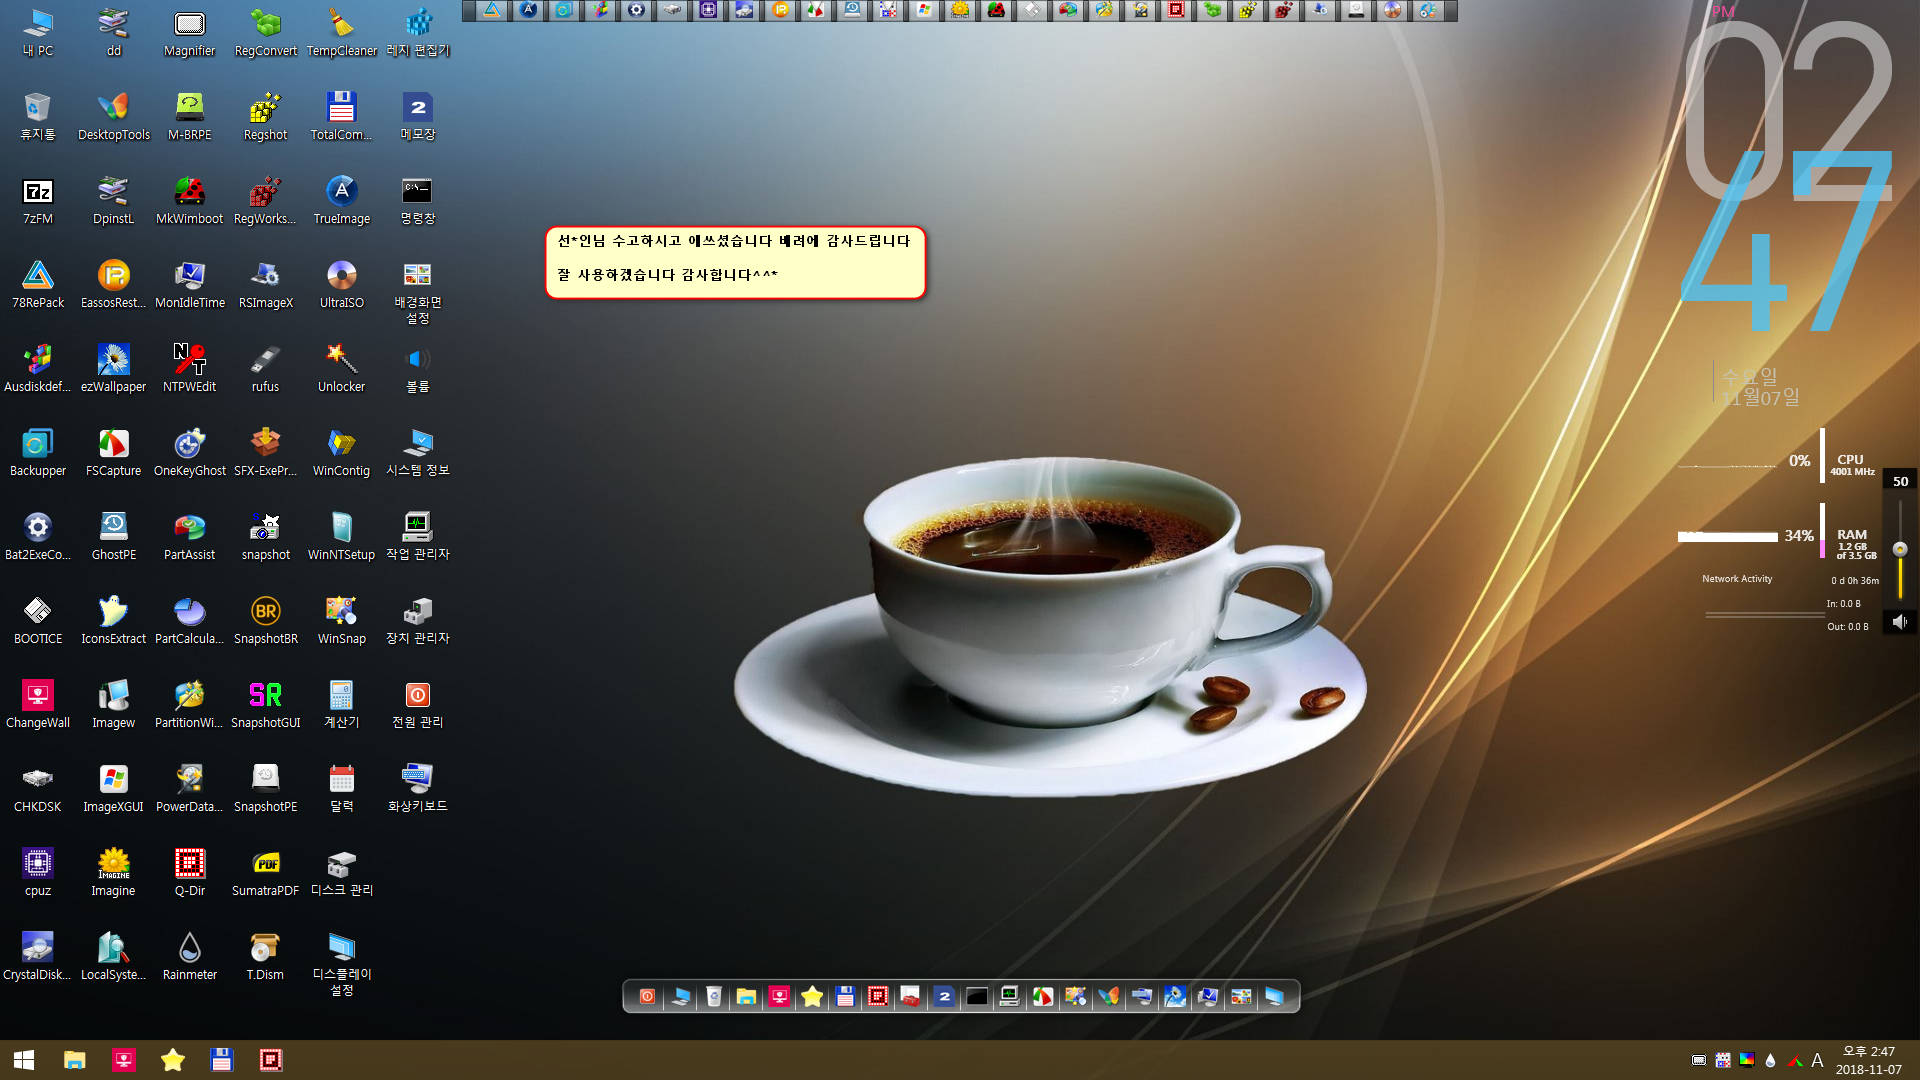Launch WinNTSetup shortcut
Image resolution: width=1920 pixels, height=1080 pixels.
point(342,535)
